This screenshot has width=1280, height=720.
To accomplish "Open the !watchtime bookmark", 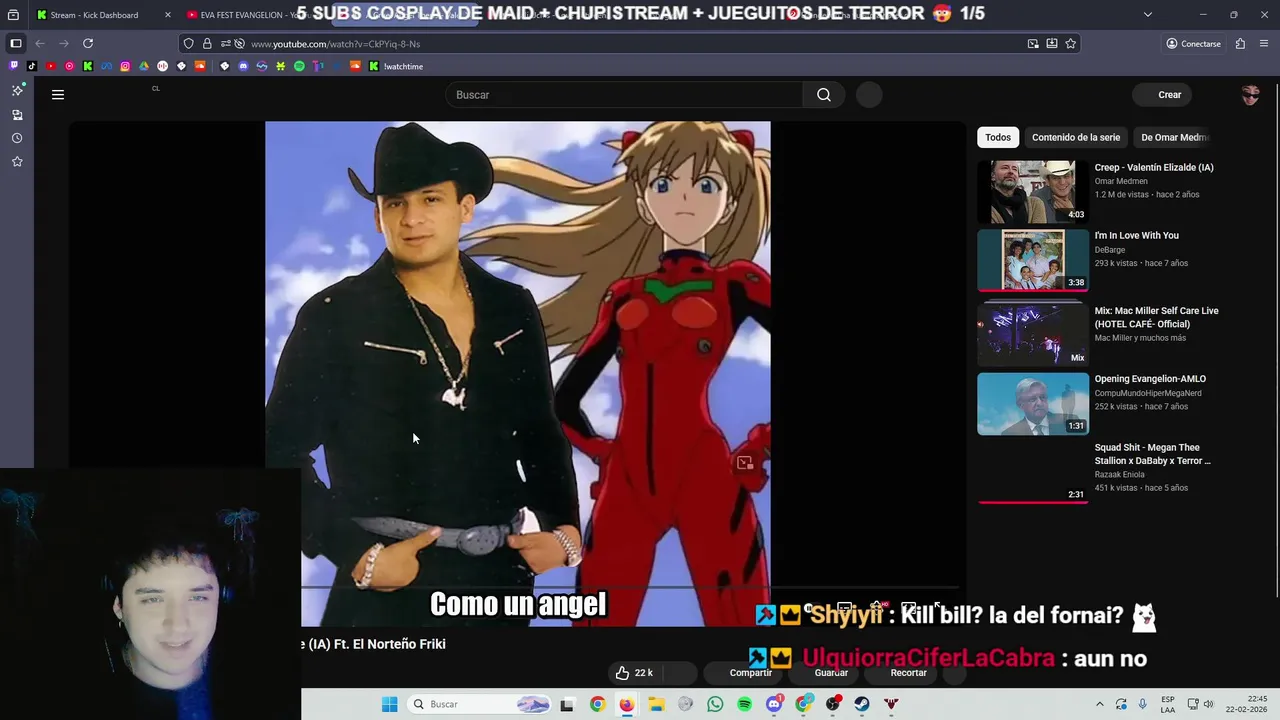I will [396, 66].
